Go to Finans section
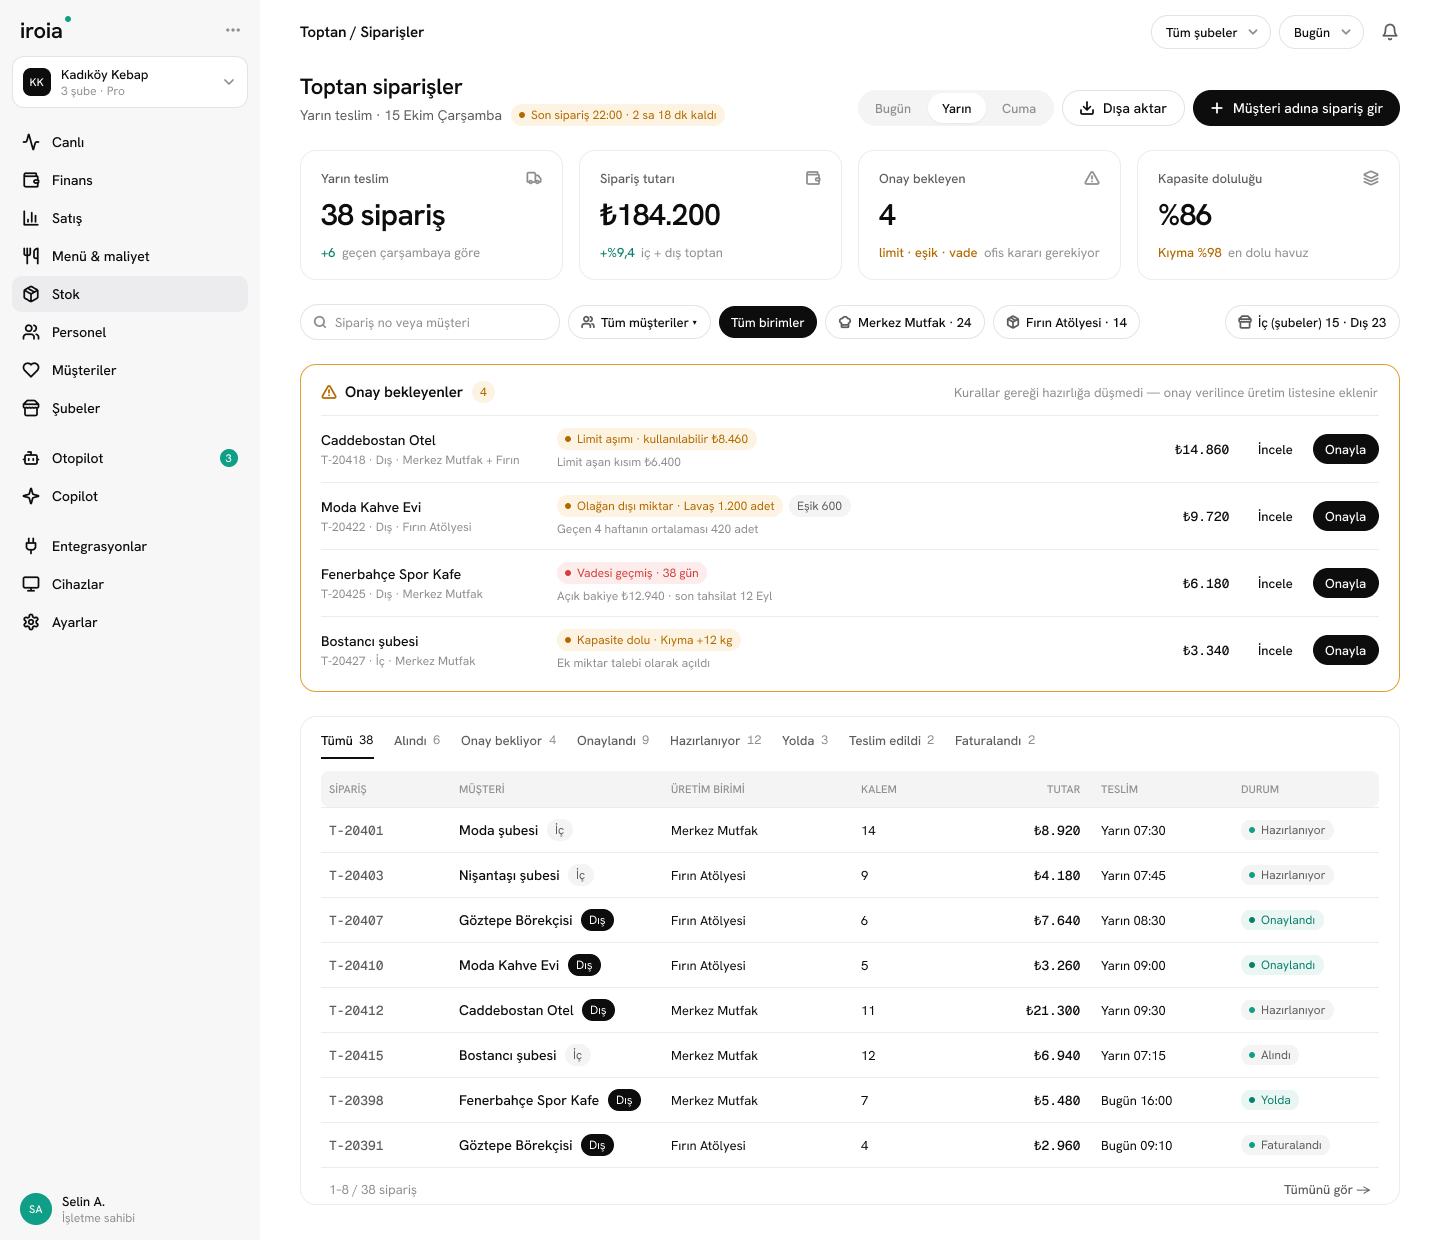Viewport: 1440px width, 1240px height. pos(130,180)
